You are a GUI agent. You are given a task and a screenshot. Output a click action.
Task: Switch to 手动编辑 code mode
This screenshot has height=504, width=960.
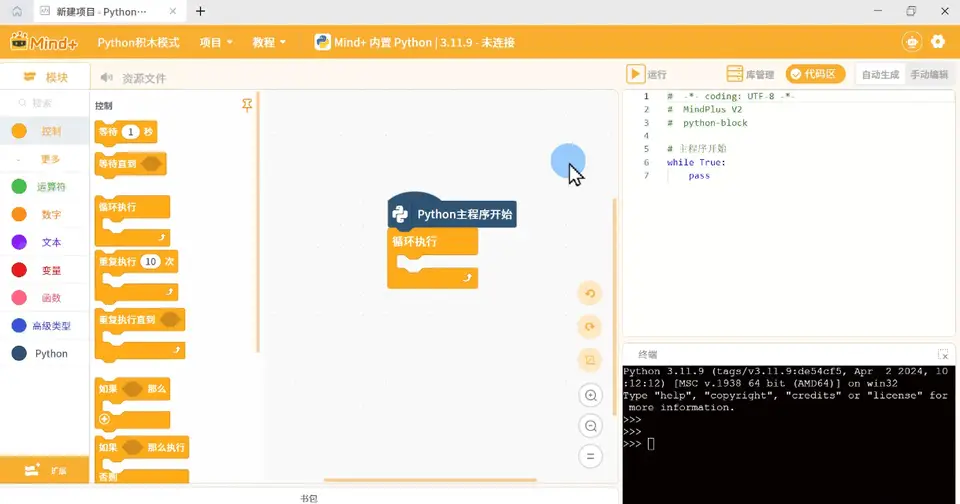(929, 75)
